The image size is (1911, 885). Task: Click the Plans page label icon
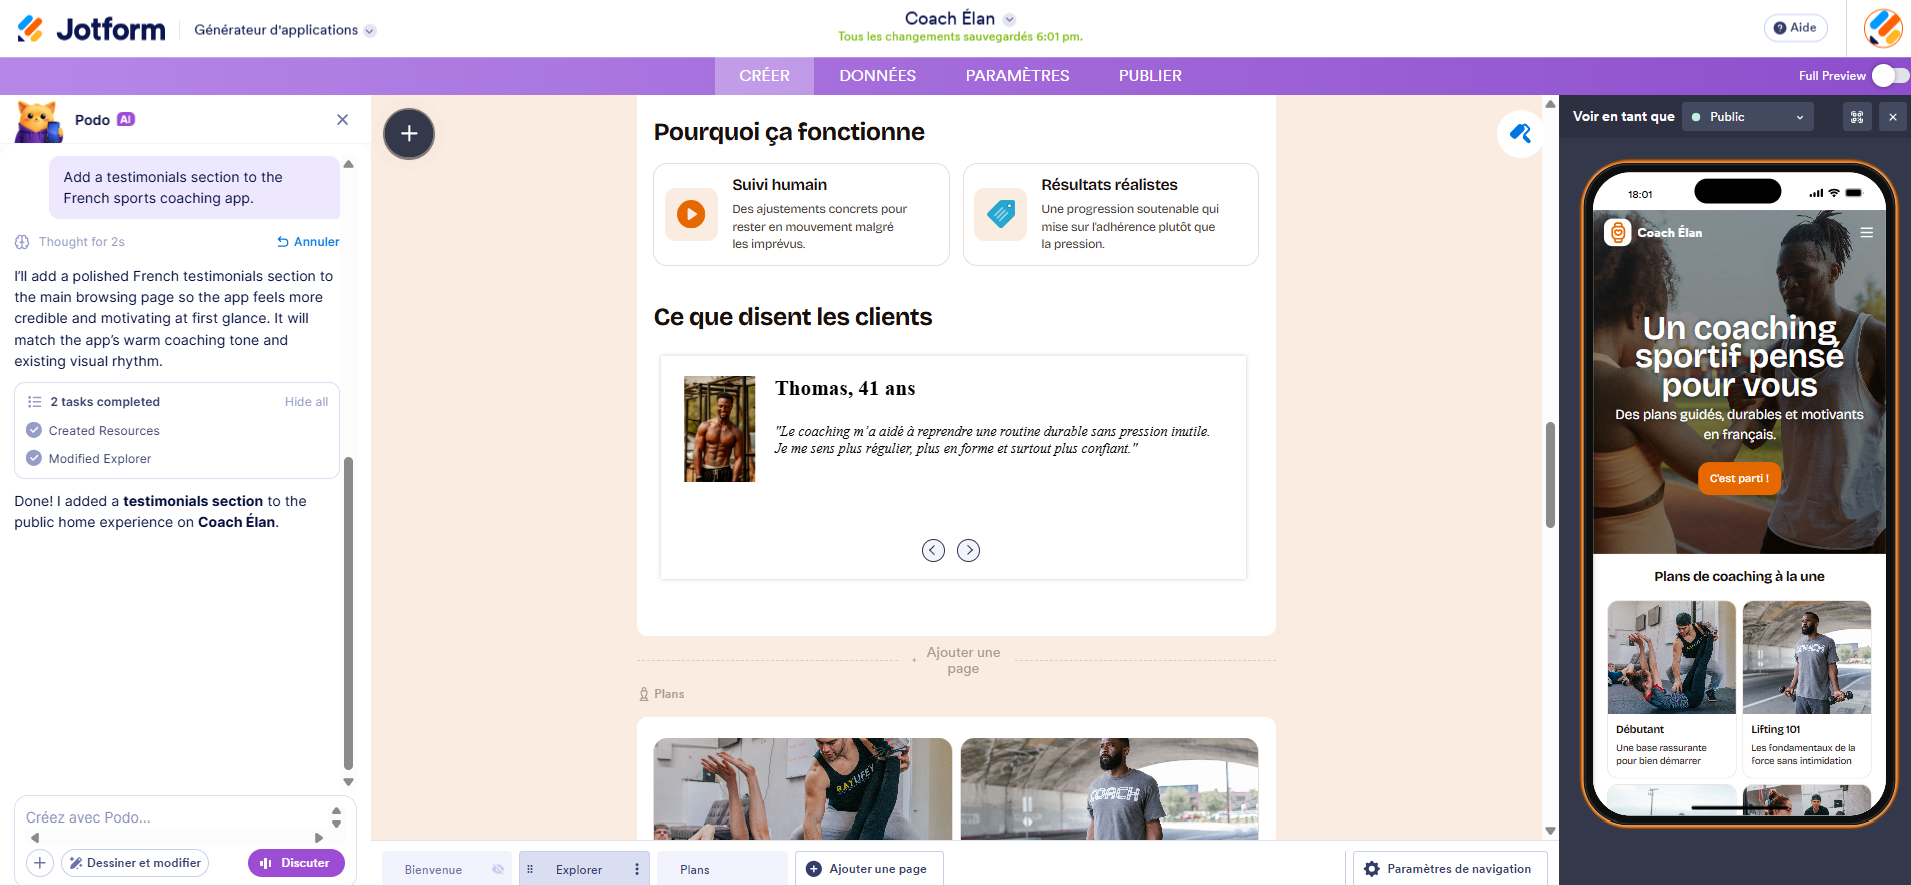click(x=644, y=694)
